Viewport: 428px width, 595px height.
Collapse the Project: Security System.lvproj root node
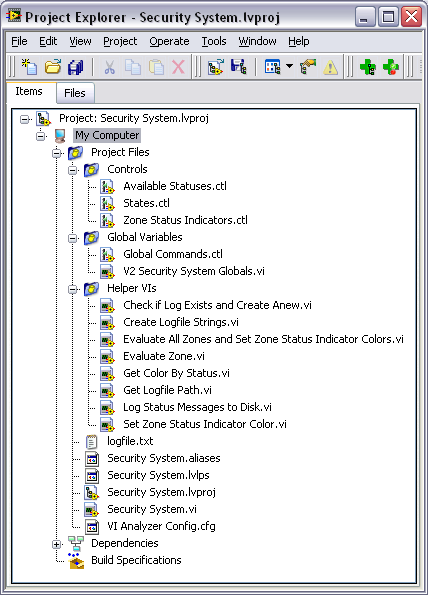[x=25, y=120]
